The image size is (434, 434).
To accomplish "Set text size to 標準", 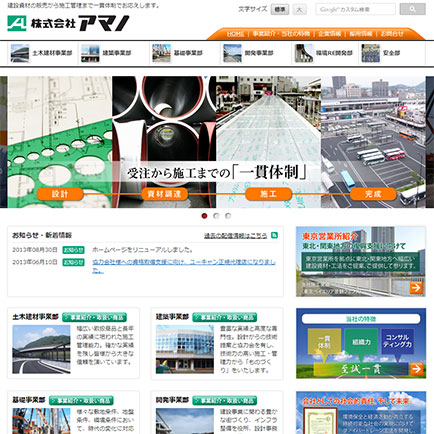I will pos(280,9).
